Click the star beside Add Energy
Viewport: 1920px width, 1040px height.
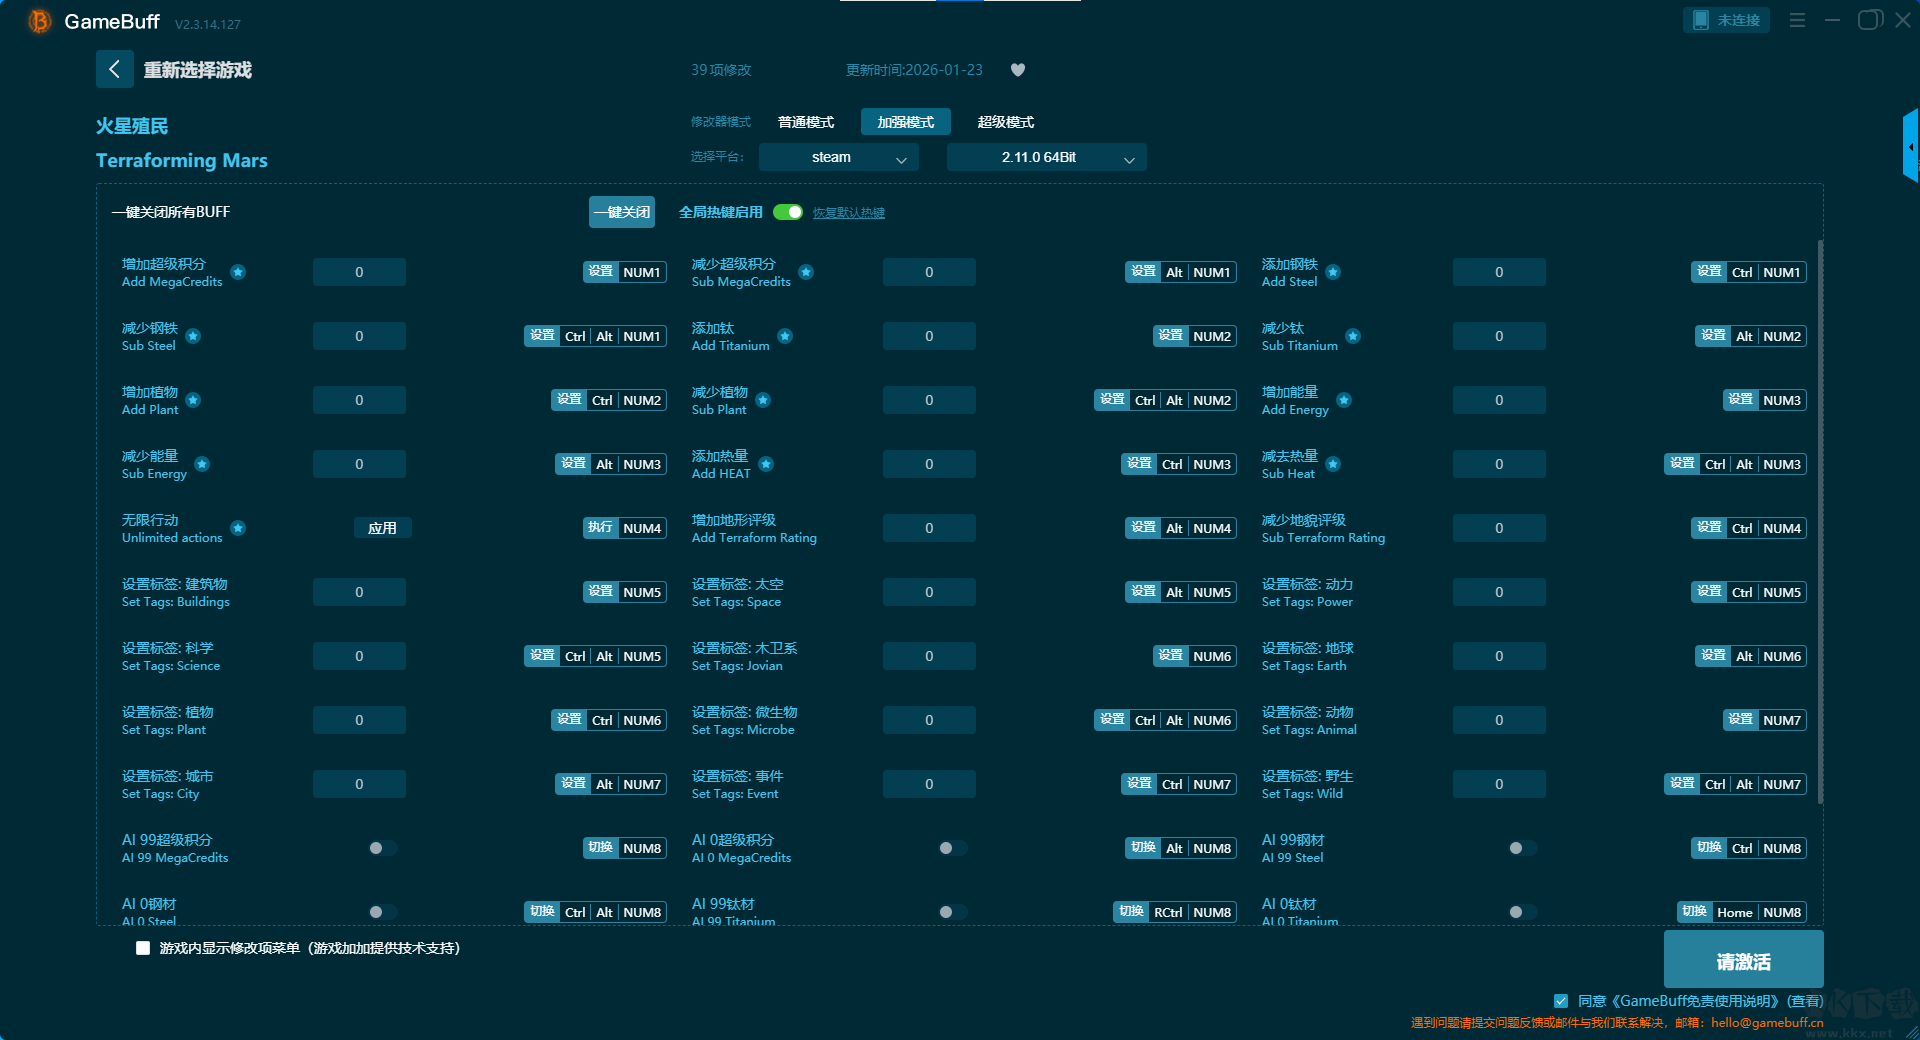point(1344,400)
